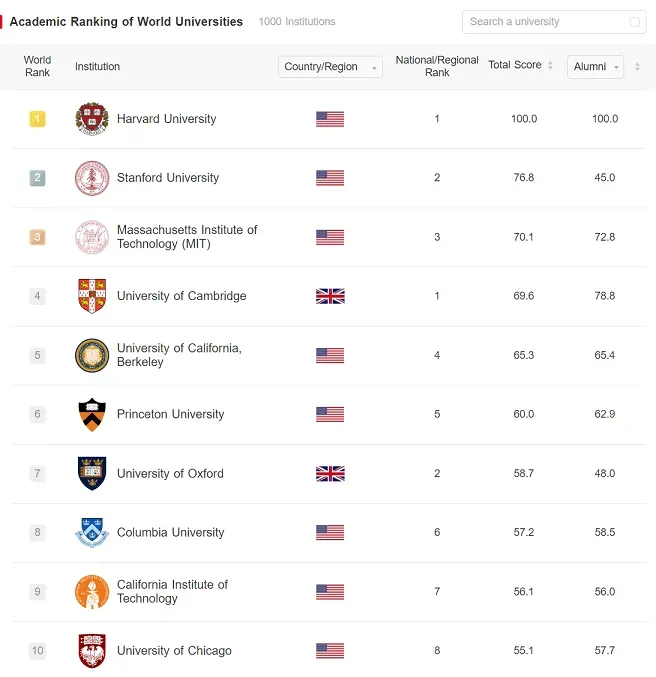The height and width of the screenshot is (677, 656).
Task: Click the Harvard University crest logo
Action: pos(92,119)
